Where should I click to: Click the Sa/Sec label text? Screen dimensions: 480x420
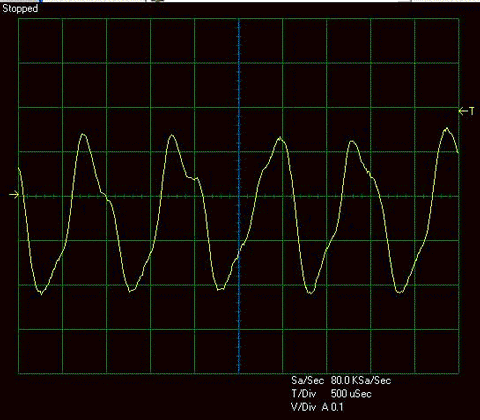click(x=307, y=380)
